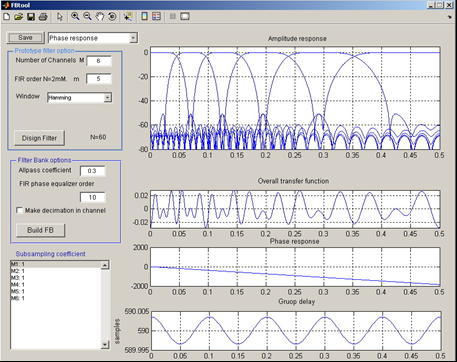Click the toolbar dock arrow at far right

tap(450, 17)
